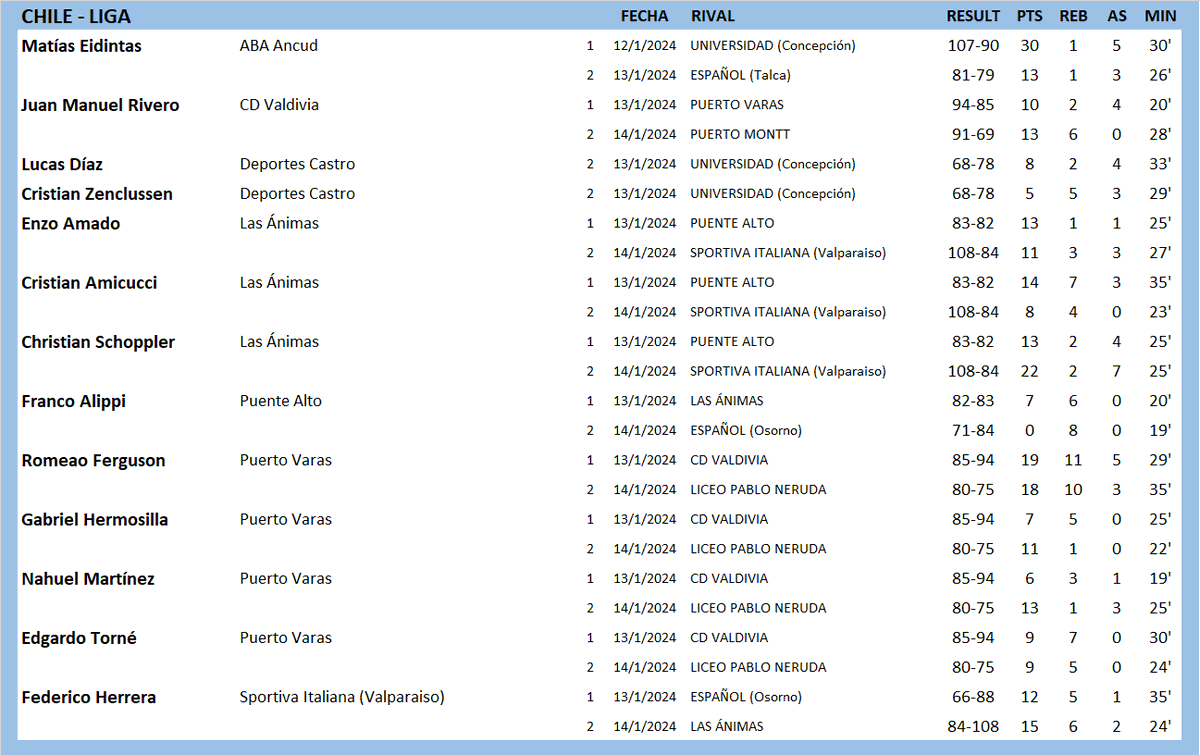This screenshot has height=755, width=1200.
Task: Click Las Ánimas team in Christian Schoppler row
Action: pos(279,342)
